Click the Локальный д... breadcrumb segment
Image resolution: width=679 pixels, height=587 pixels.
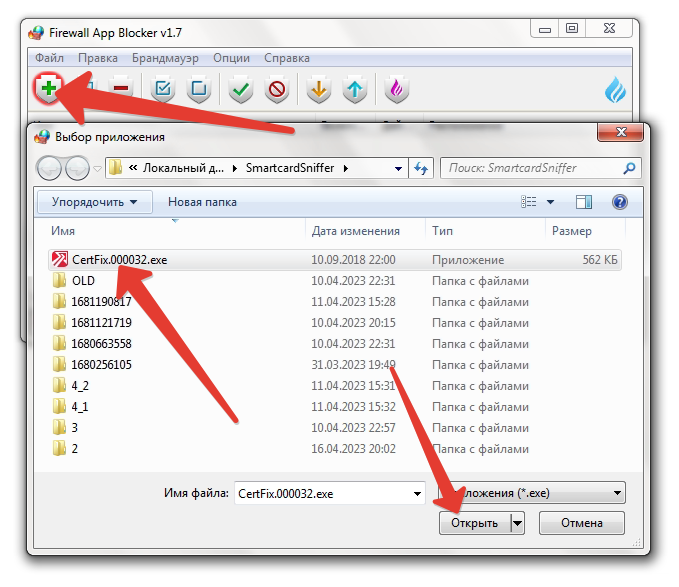point(184,168)
